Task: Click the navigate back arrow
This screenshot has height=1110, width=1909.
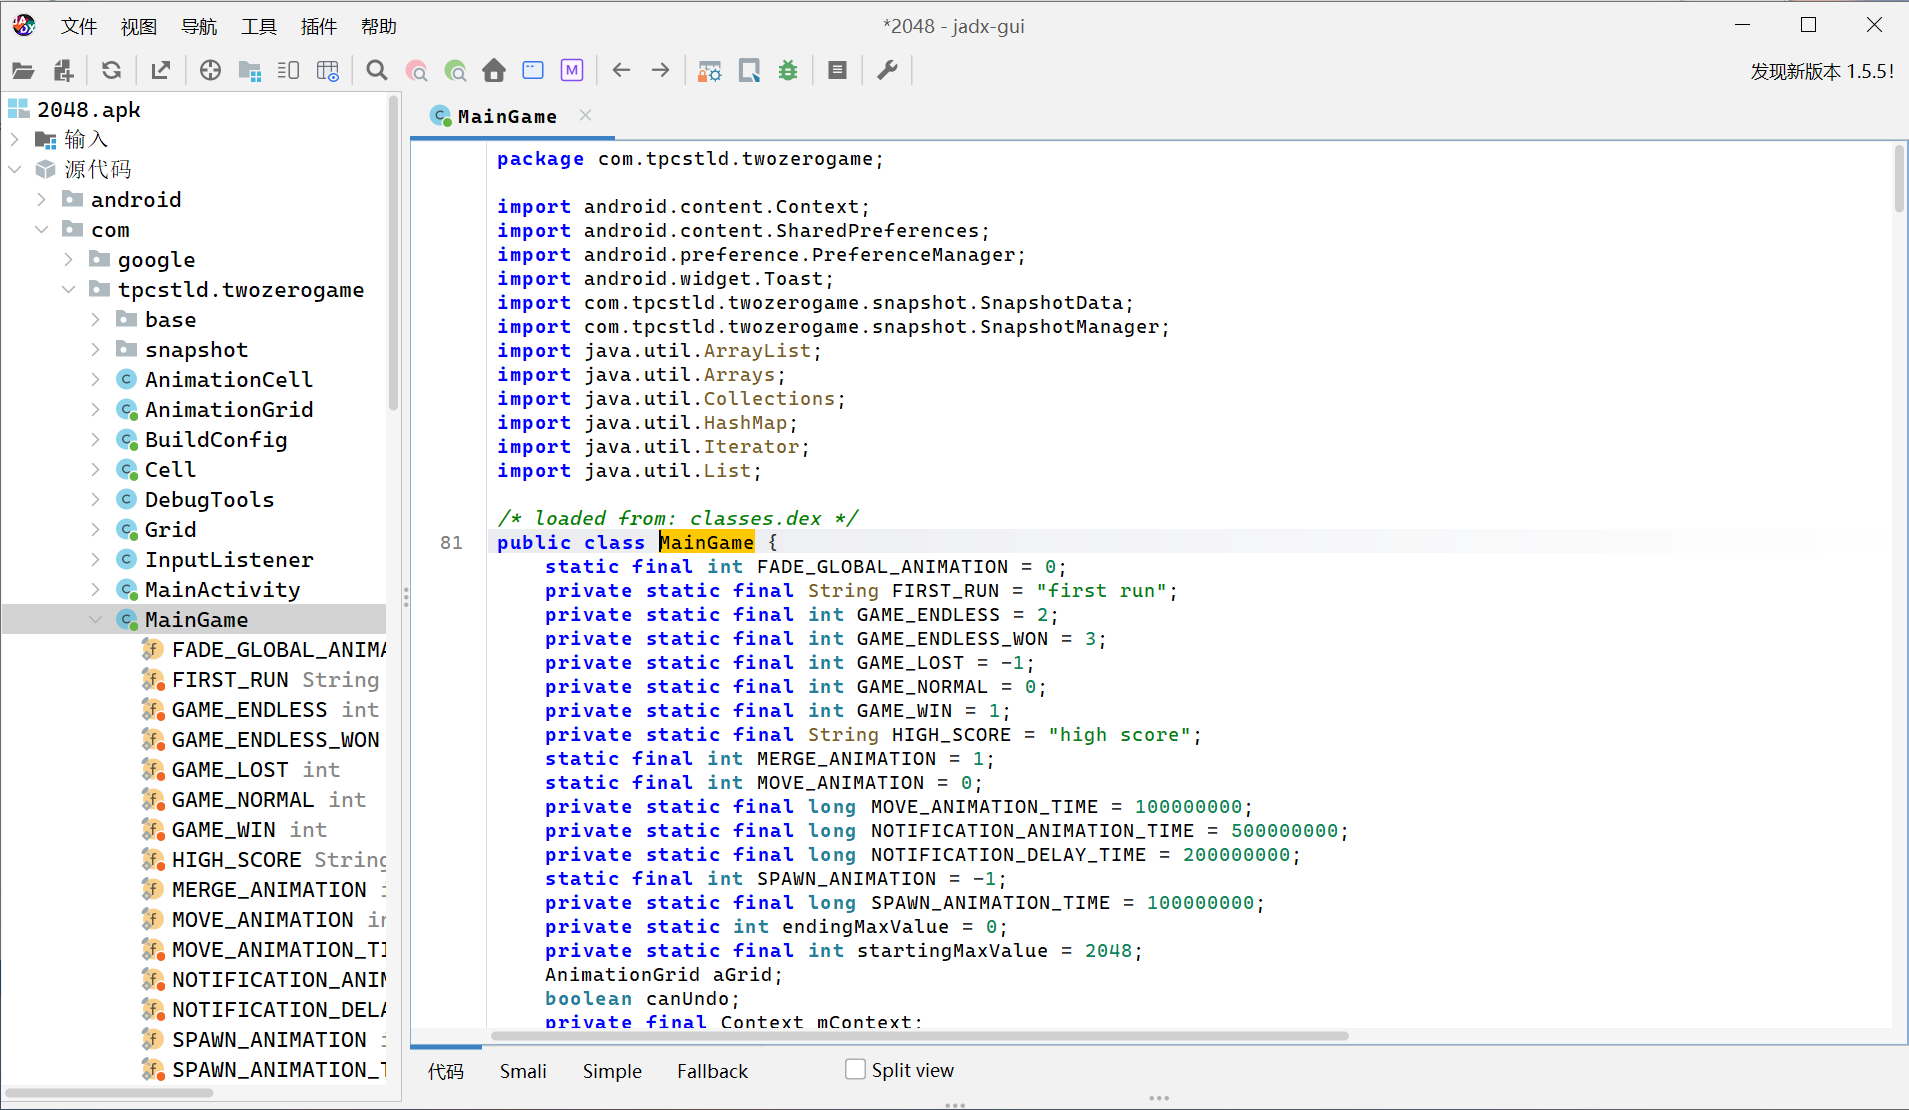Action: (x=621, y=71)
